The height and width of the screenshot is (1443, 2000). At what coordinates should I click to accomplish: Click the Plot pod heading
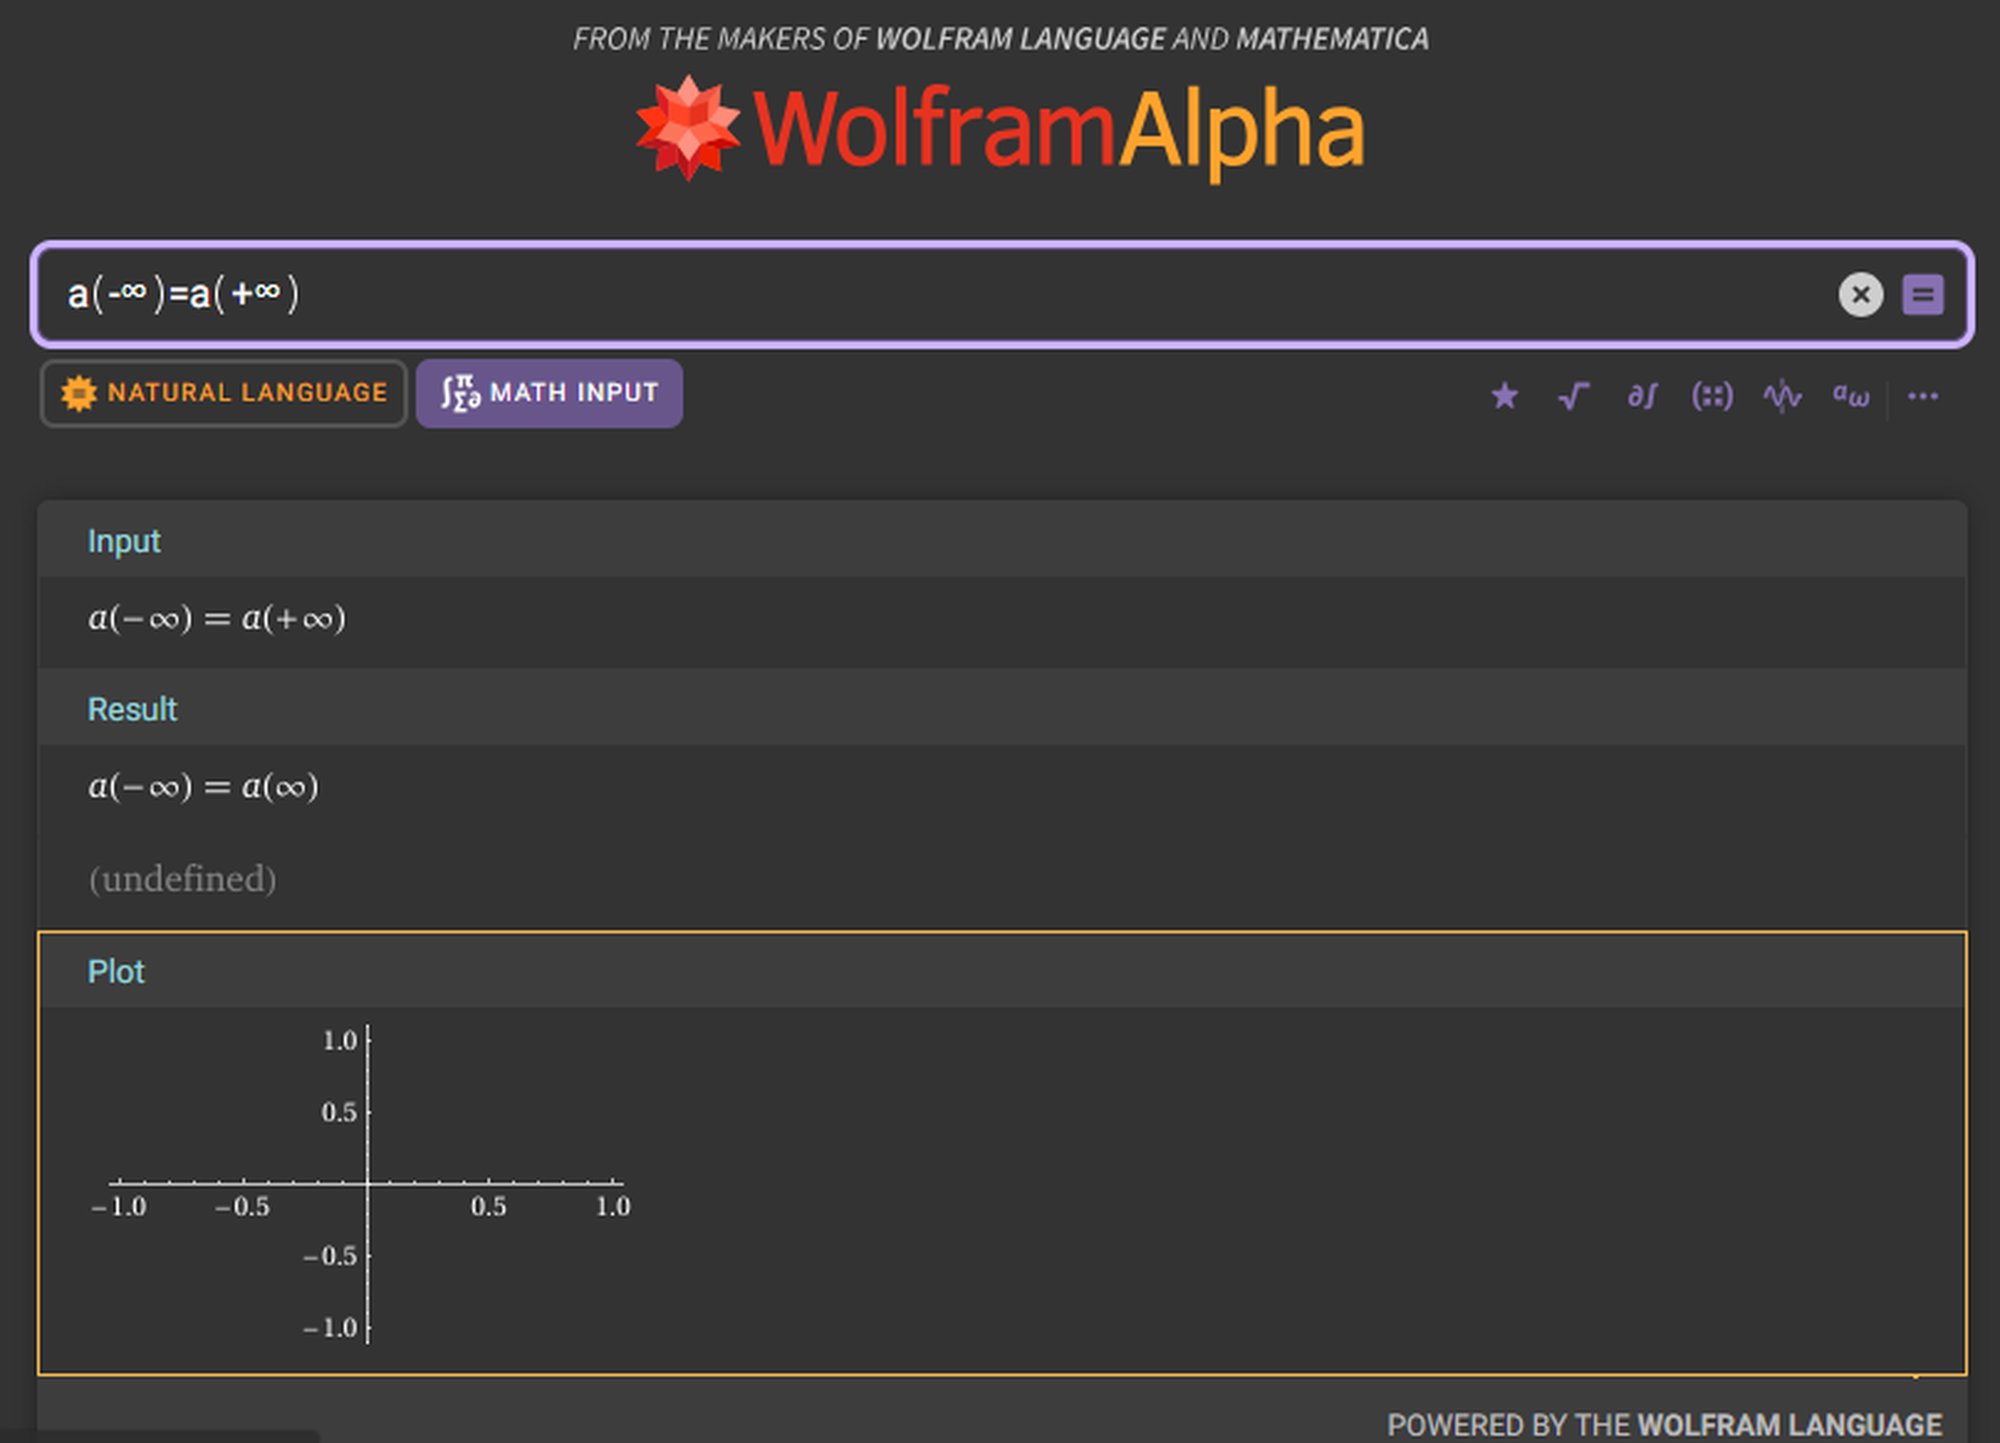click(116, 971)
